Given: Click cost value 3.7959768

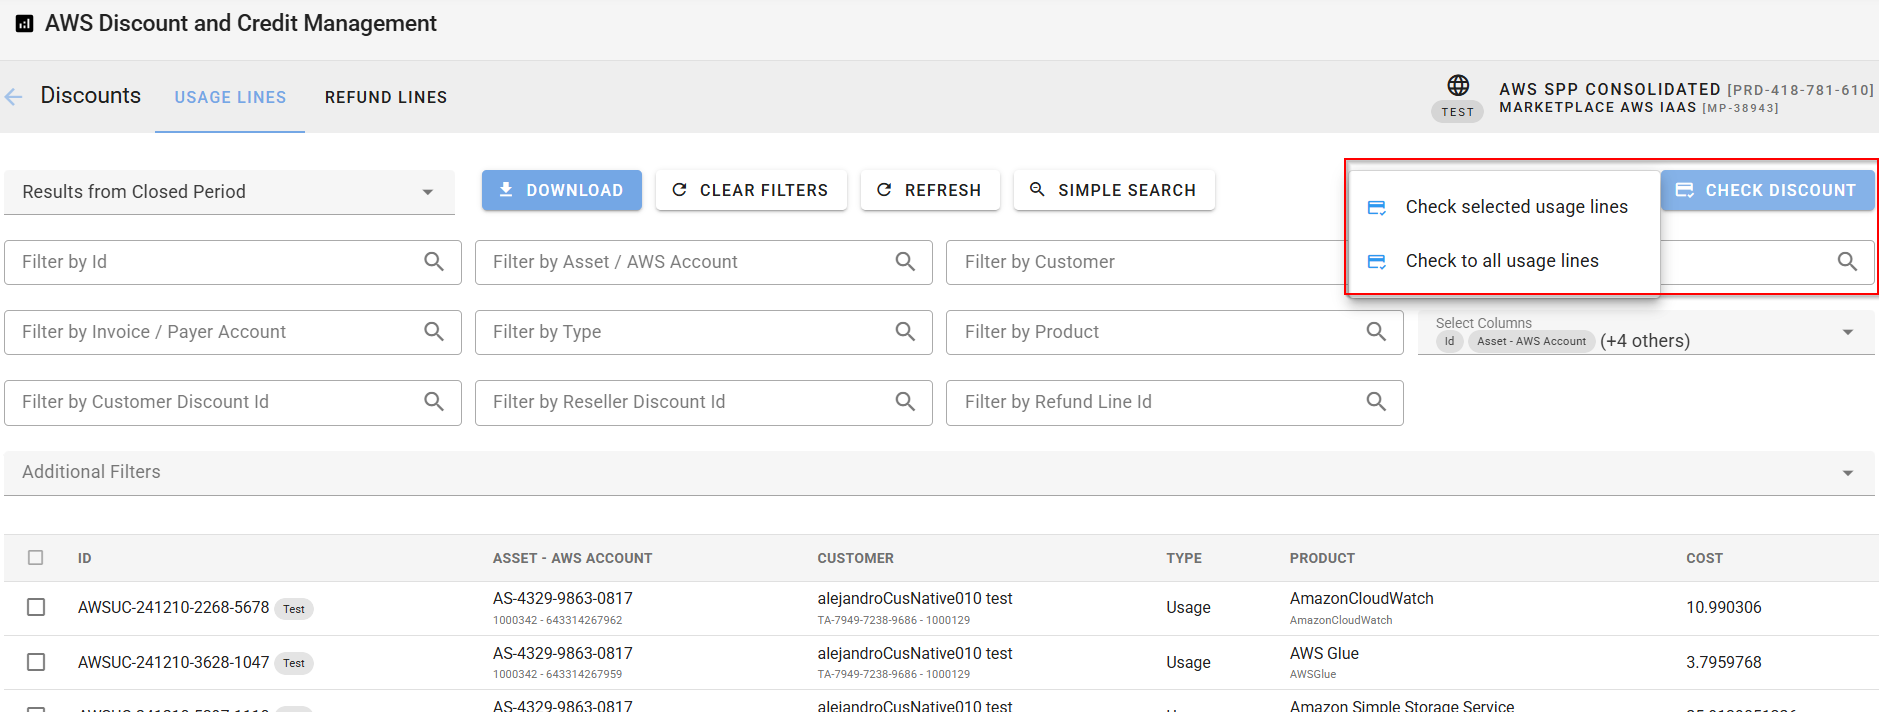Looking at the screenshot, I should 1723,662.
